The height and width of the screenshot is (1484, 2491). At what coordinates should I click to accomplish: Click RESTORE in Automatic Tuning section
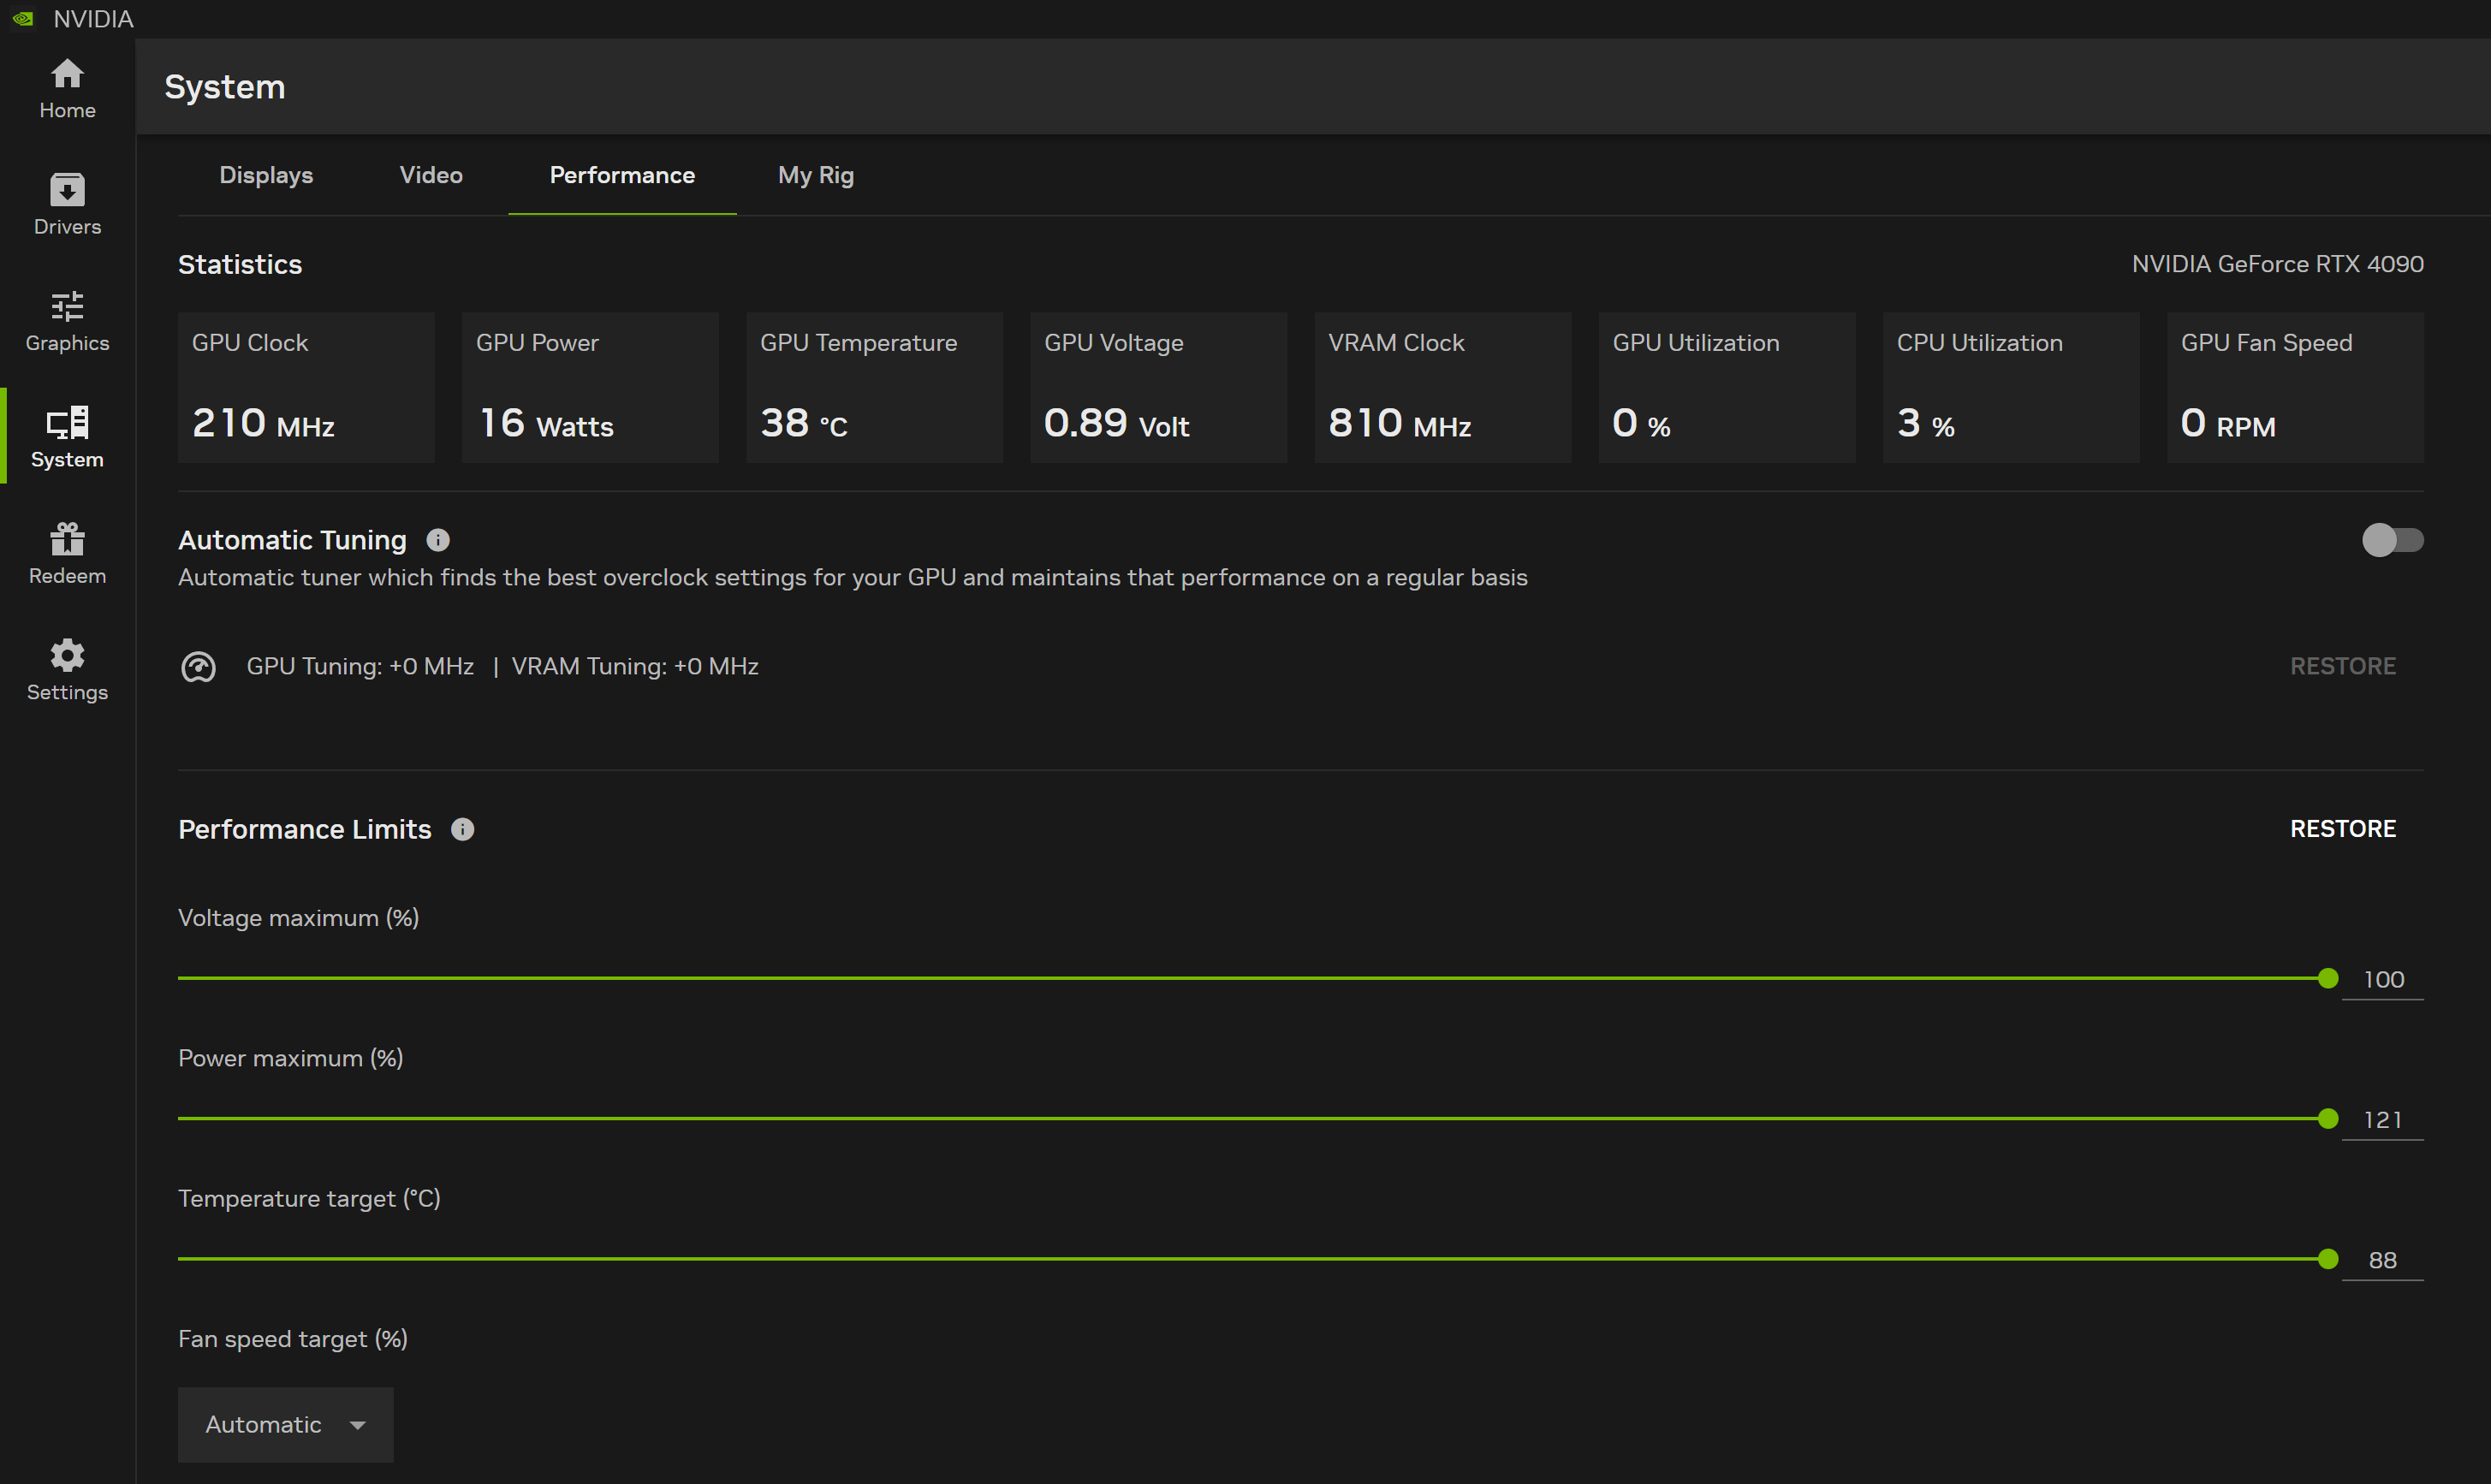2342,666
